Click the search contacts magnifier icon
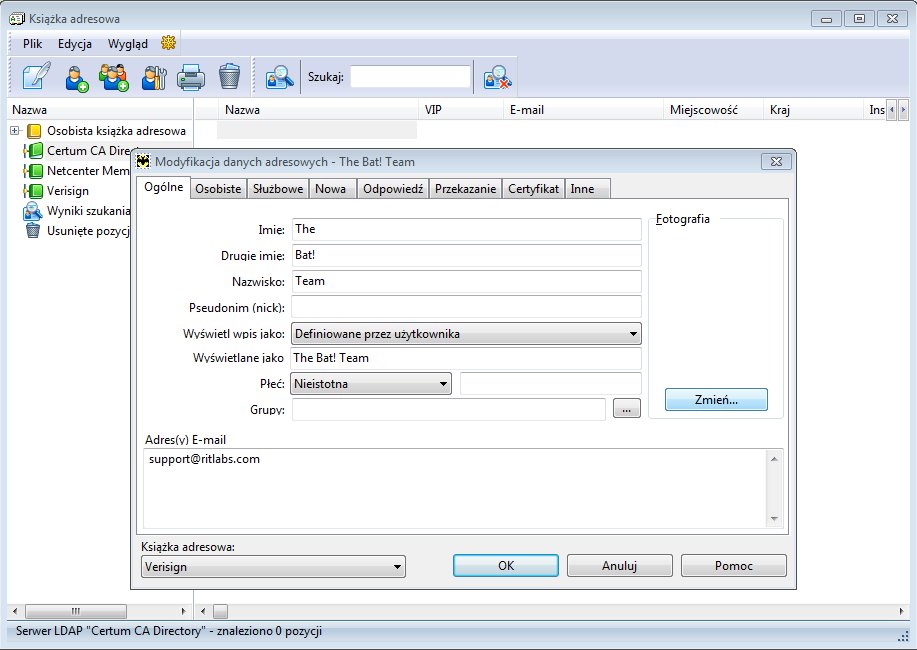917x650 pixels. 279,77
